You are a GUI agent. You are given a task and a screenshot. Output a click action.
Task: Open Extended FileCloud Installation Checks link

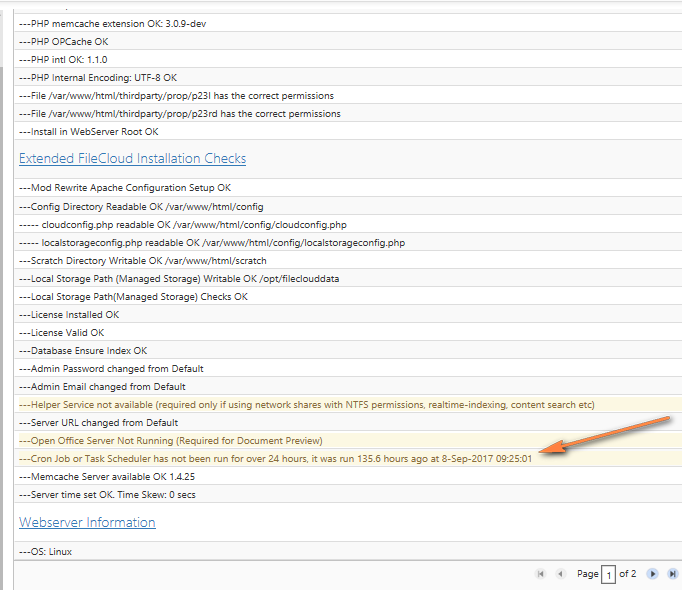(x=132, y=159)
